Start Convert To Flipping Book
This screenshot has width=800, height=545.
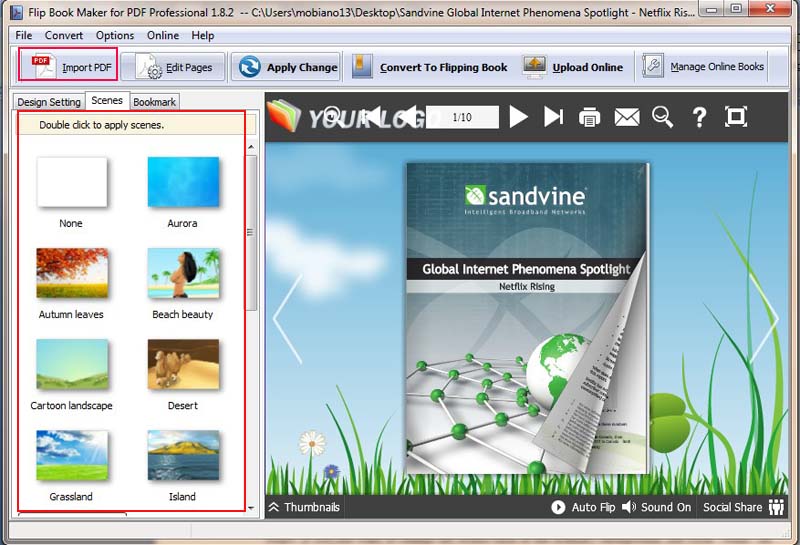point(430,67)
